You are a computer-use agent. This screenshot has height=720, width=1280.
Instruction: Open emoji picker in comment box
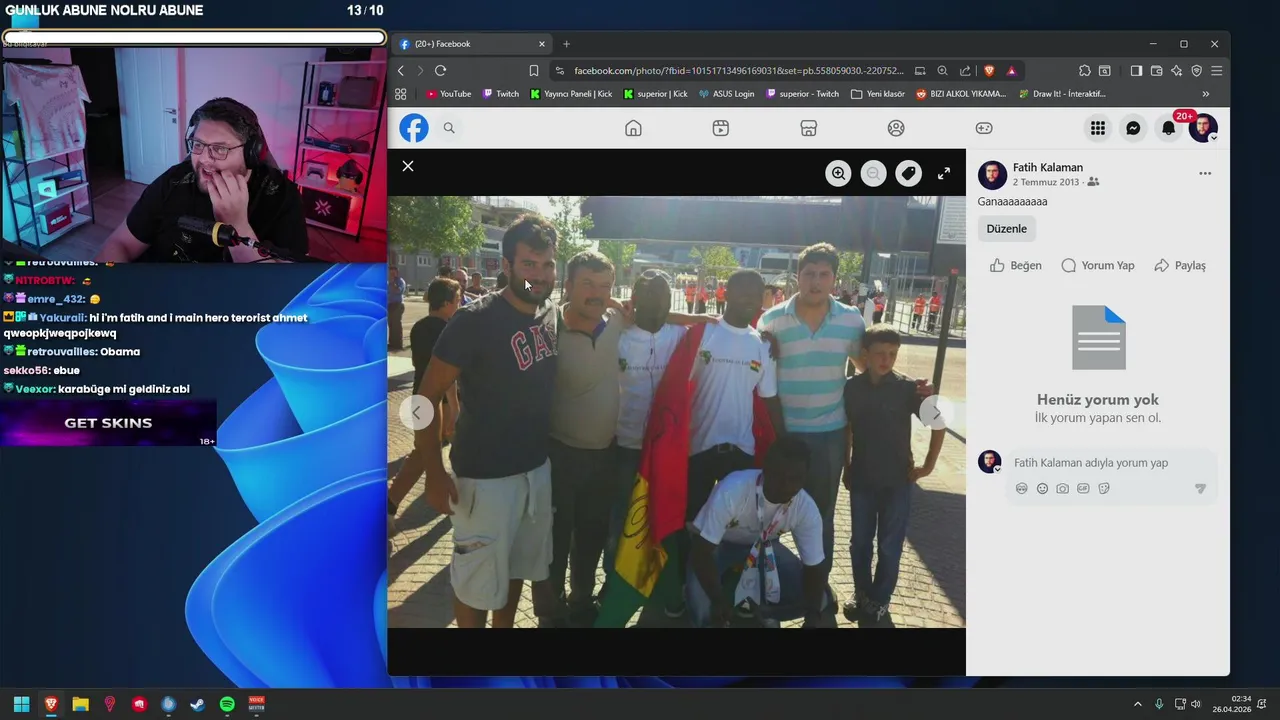click(1042, 488)
